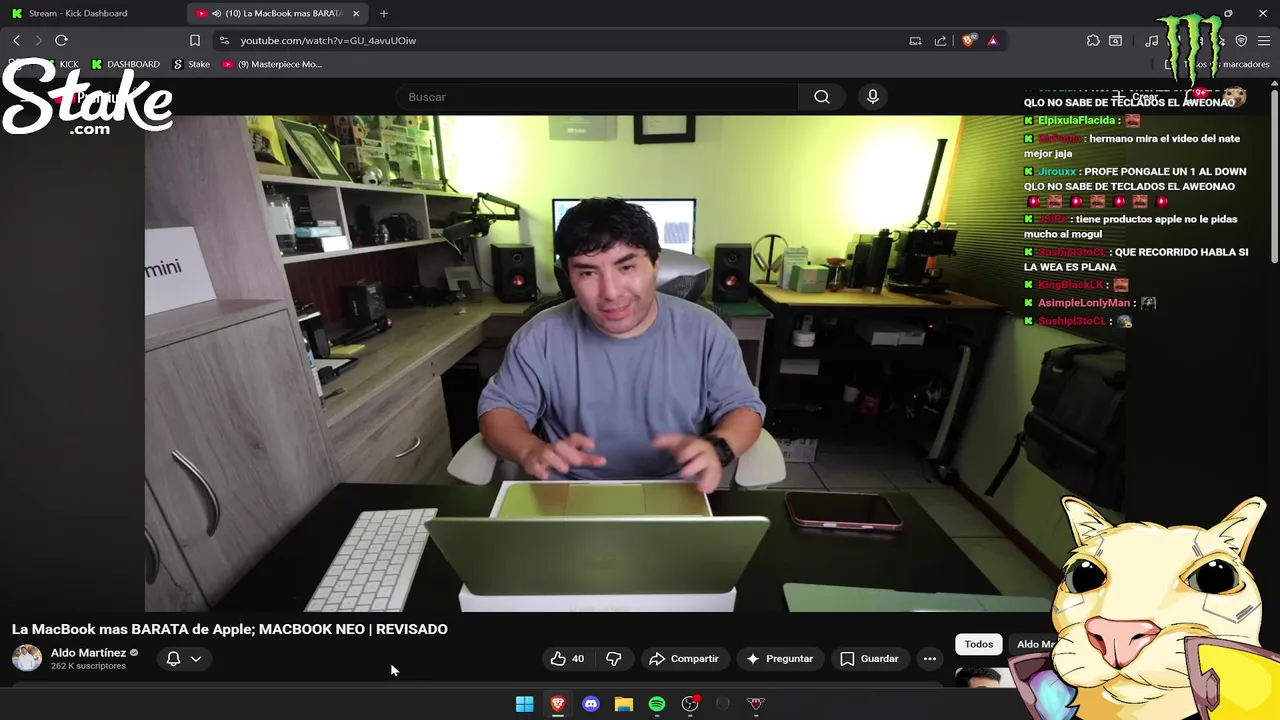Open the Brave VPN shield icon
The width and height of the screenshot is (1280, 720).
pos(1241,40)
